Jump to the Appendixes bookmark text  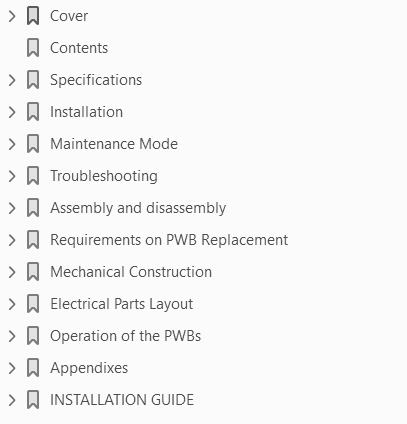coord(89,369)
